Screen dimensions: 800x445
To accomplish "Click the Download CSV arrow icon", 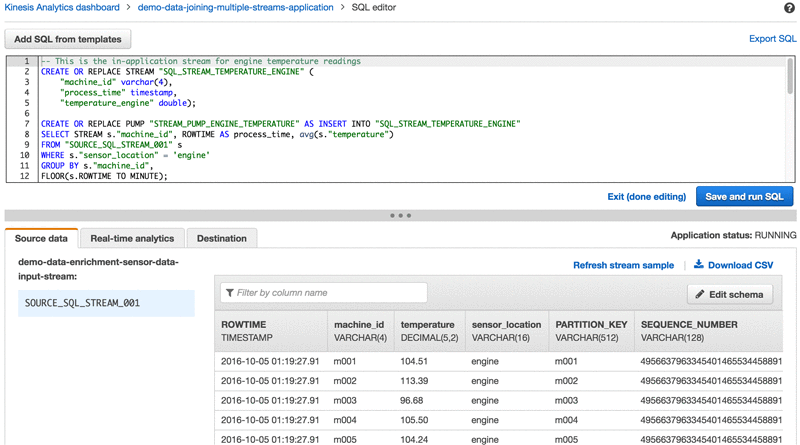I will [x=699, y=265].
